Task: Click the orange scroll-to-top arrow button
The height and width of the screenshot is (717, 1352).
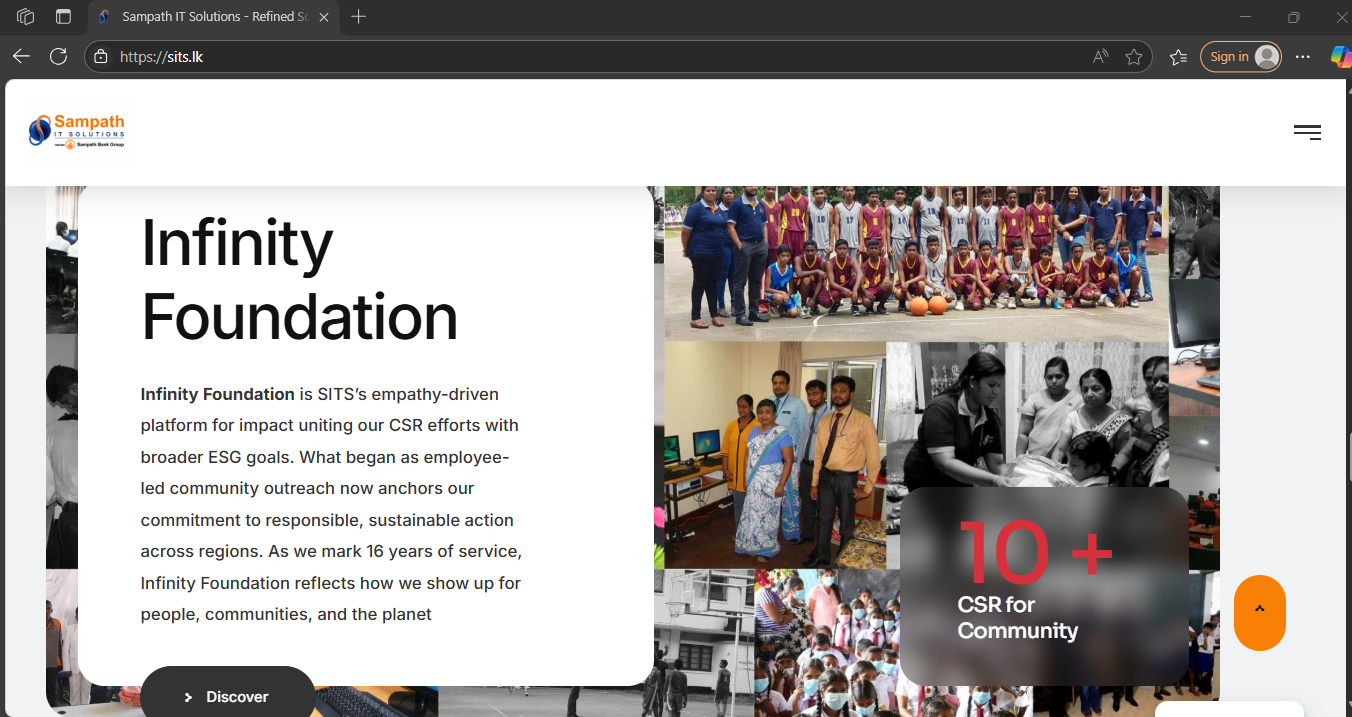Action: [x=1260, y=612]
